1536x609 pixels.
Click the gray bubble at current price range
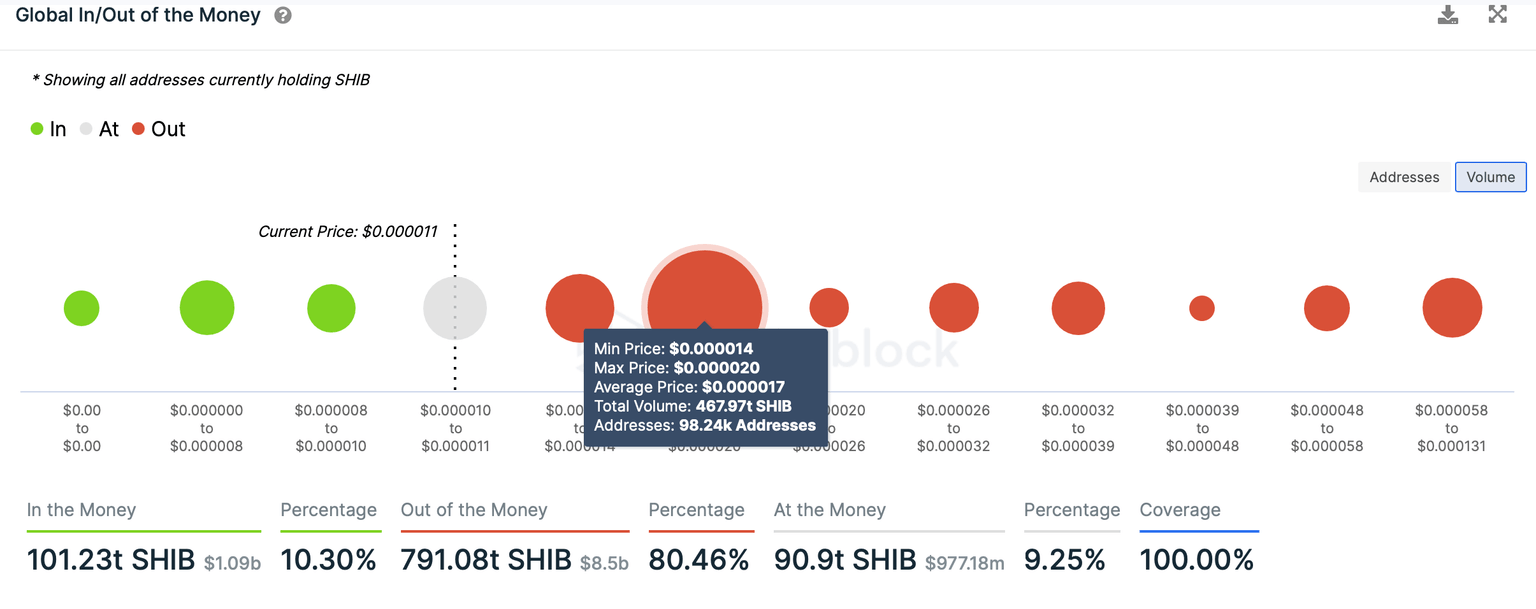(455, 308)
